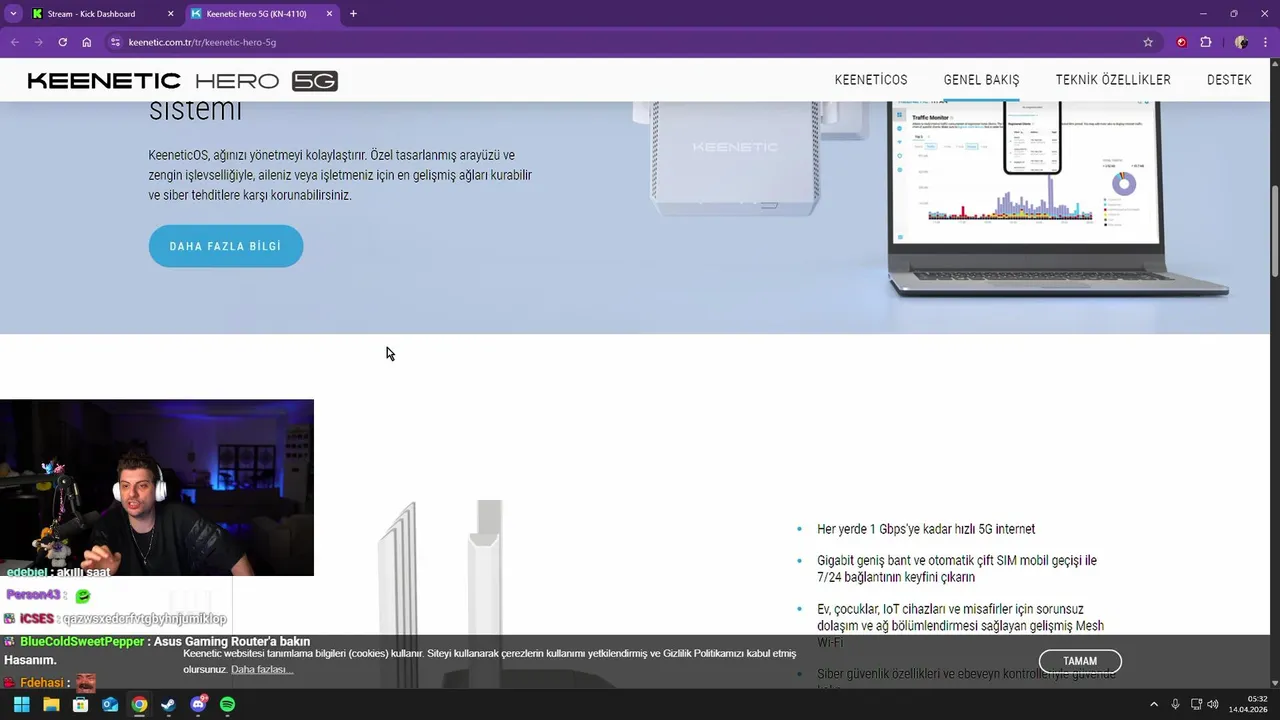Open Discord from the taskbar
The width and height of the screenshot is (1280, 720).
coord(198,704)
